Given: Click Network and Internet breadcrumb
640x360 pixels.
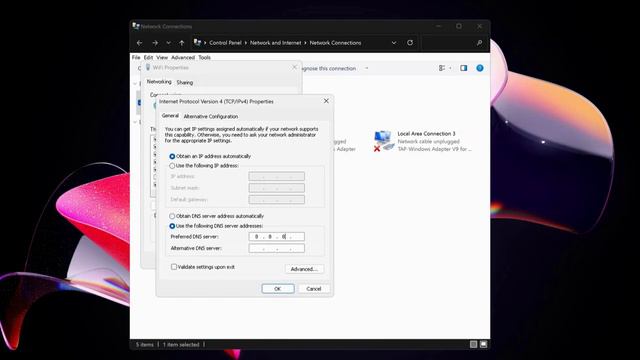Looking at the screenshot, I should tap(276, 43).
